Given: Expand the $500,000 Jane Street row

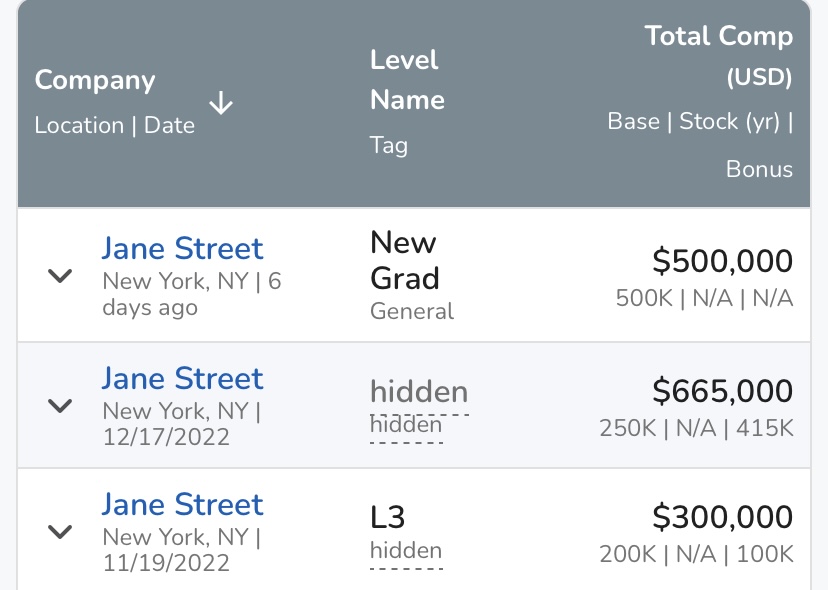Looking at the screenshot, I should click(61, 276).
